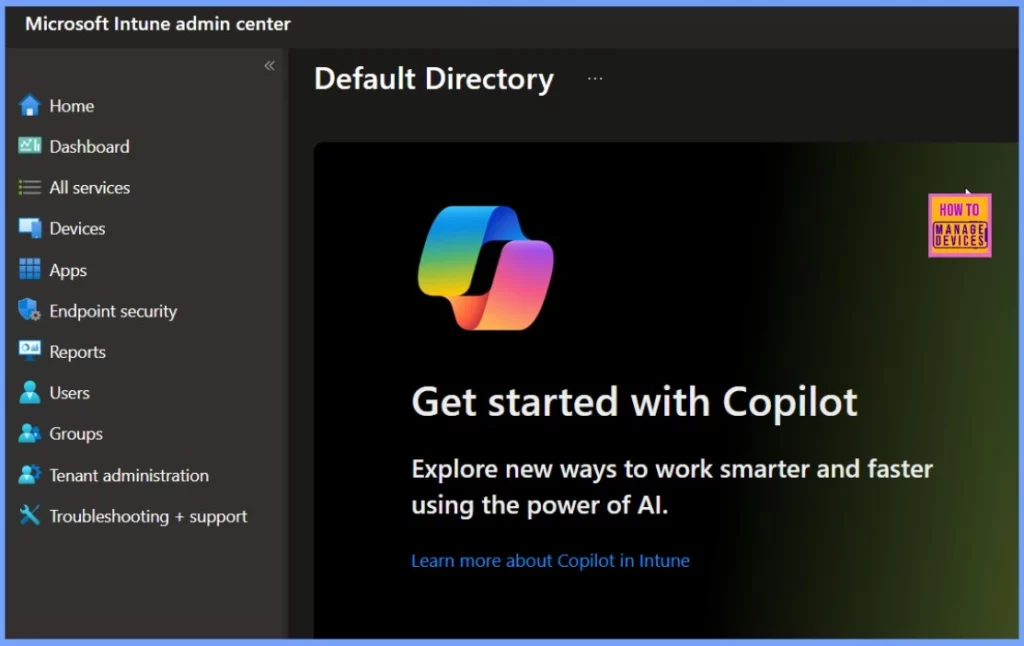Viewport: 1024px width, 646px height.
Task: Click the Explore new ways to work text
Action: coord(672,487)
